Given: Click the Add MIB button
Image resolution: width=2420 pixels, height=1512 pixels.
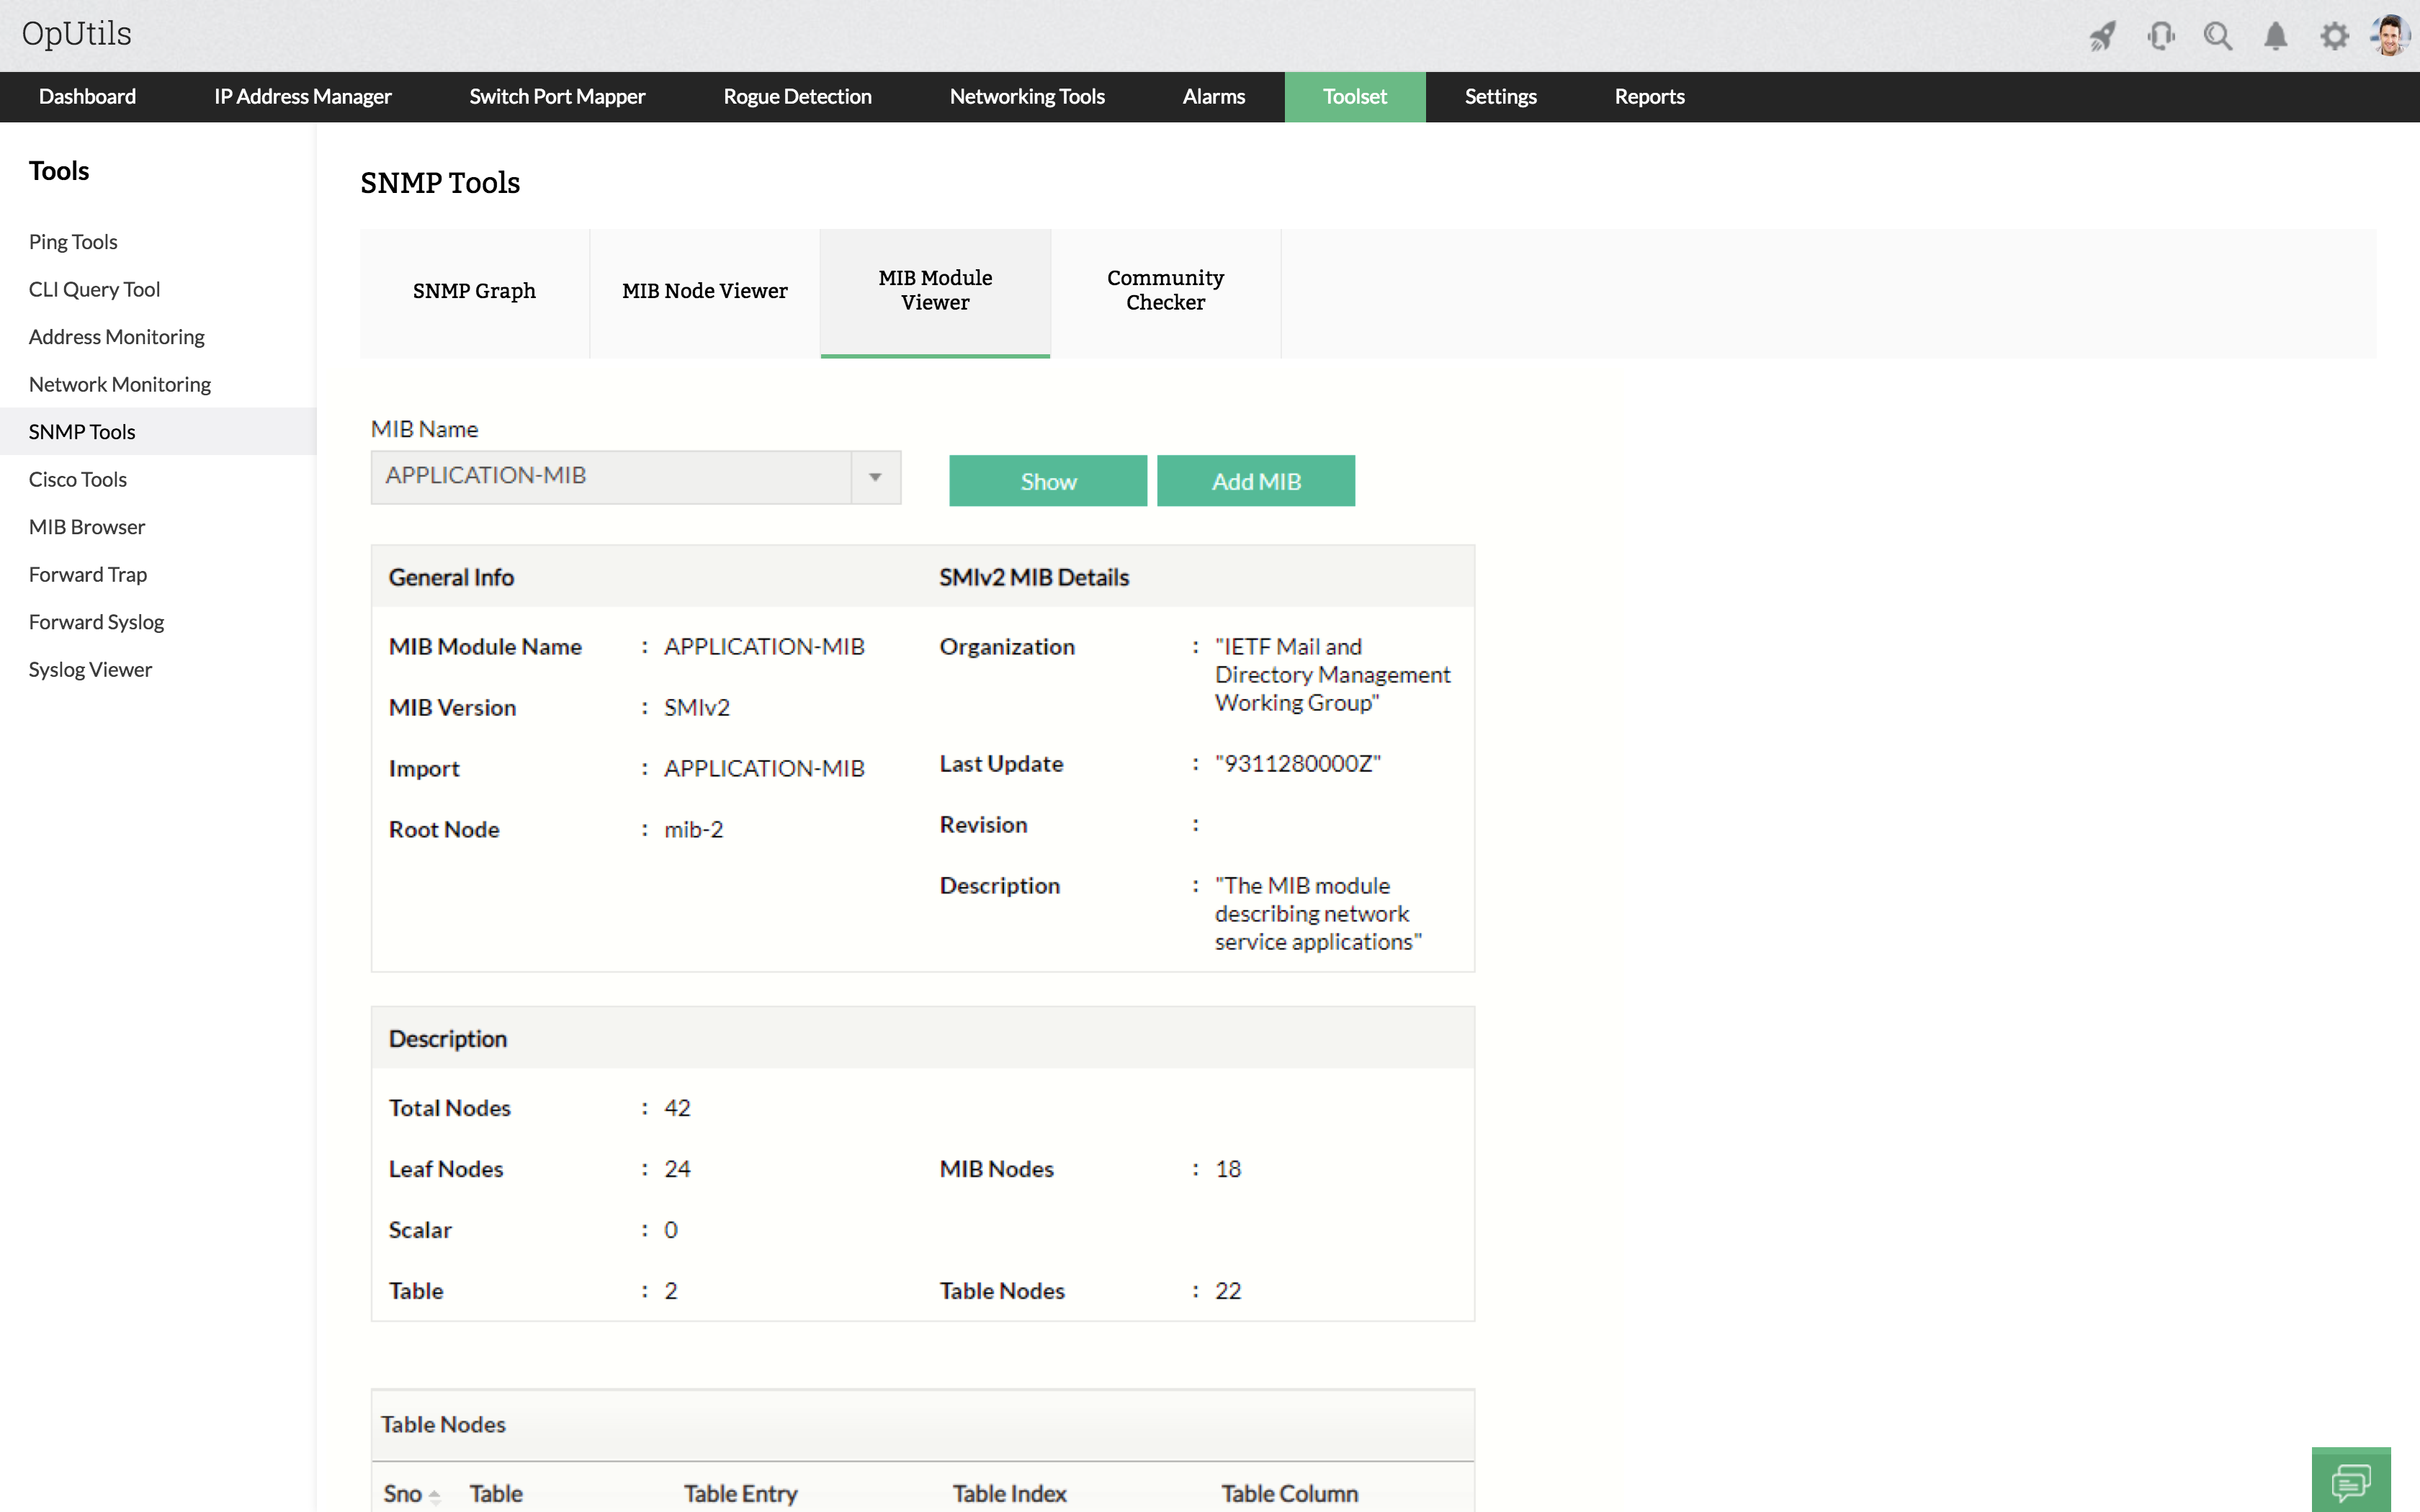Looking at the screenshot, I should click(x=1255, y=481).
